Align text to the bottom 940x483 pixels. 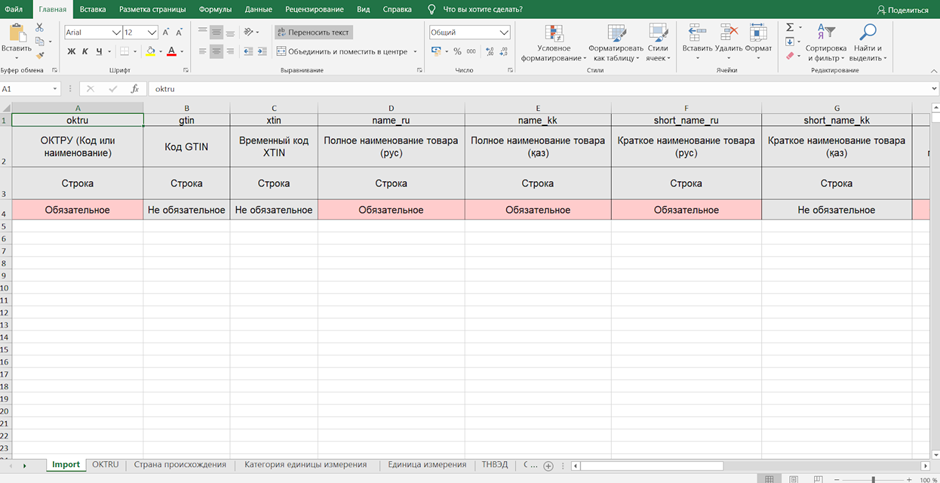click(229, 32)
